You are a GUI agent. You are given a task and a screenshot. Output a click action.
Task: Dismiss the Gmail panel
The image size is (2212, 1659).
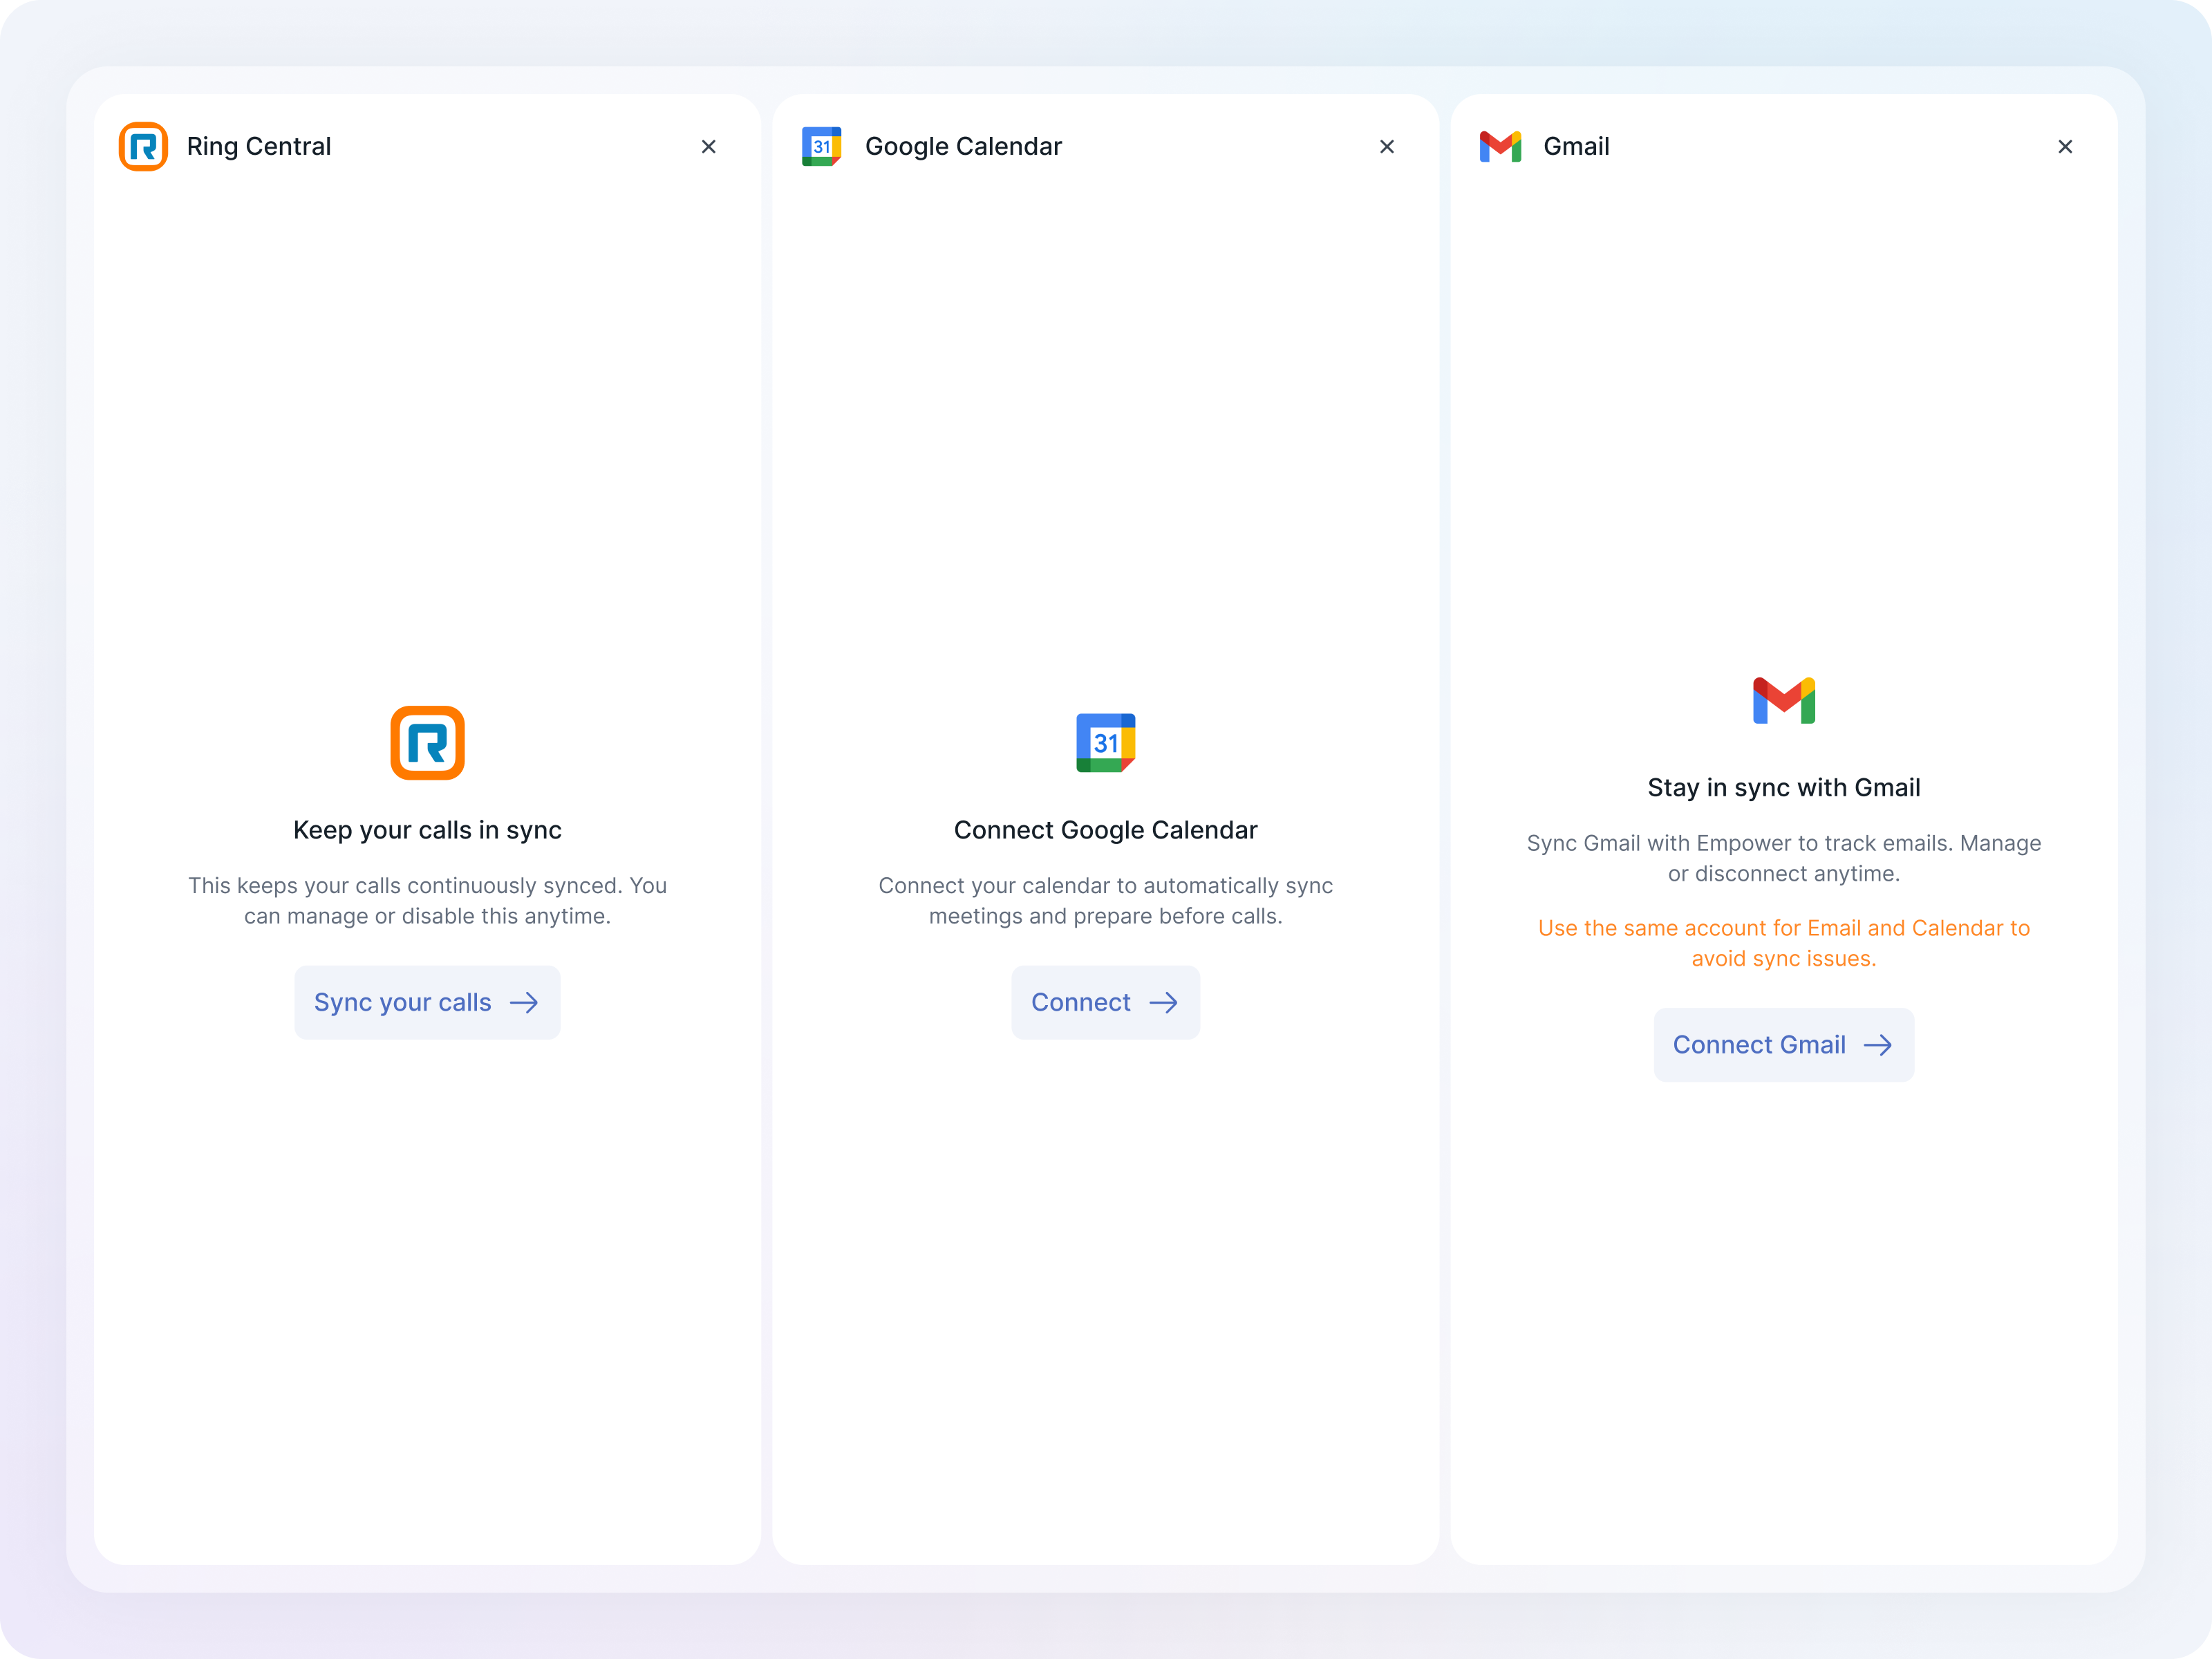click(2065, 147)
